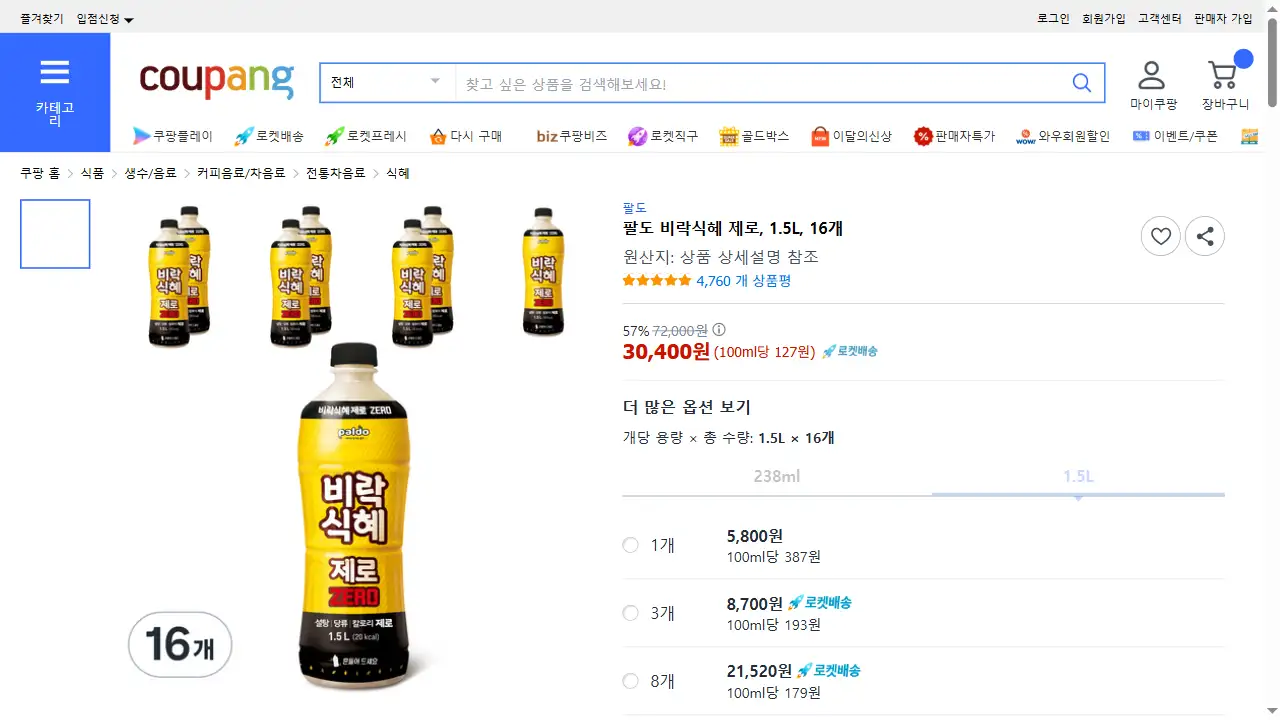Go to 전통차음료 breadcrumb

point(335,173)
